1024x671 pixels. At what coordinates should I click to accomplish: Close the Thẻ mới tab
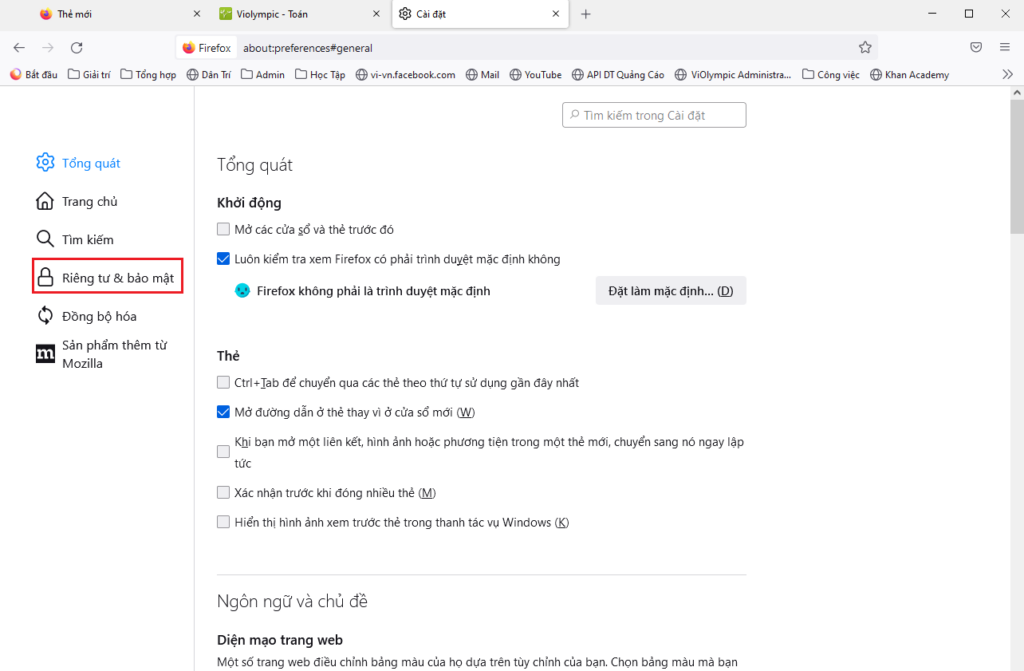coord(197,14)
